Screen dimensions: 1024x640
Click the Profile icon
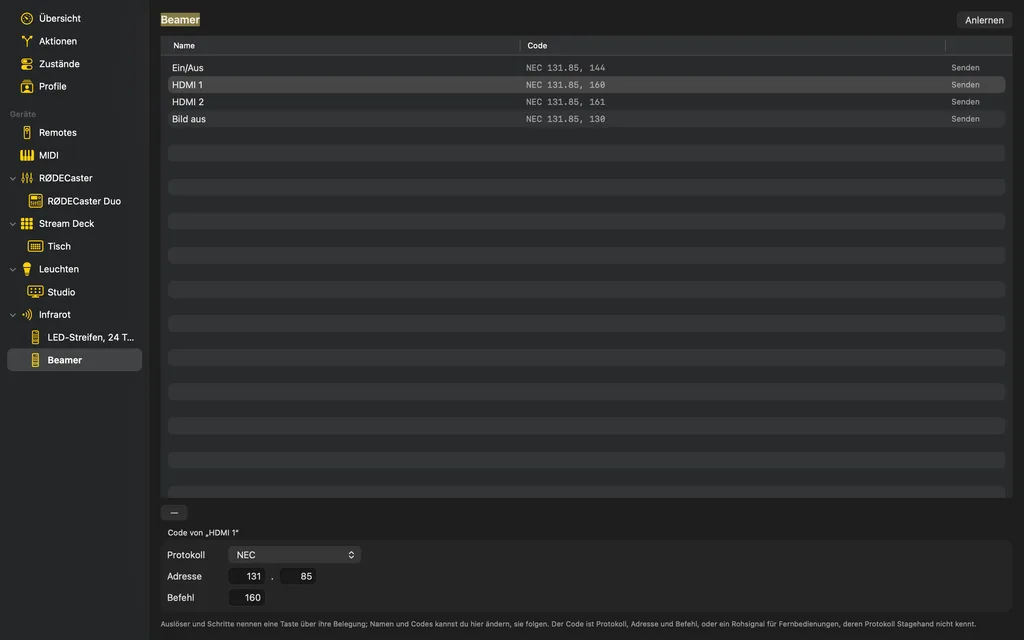(27, 86)
